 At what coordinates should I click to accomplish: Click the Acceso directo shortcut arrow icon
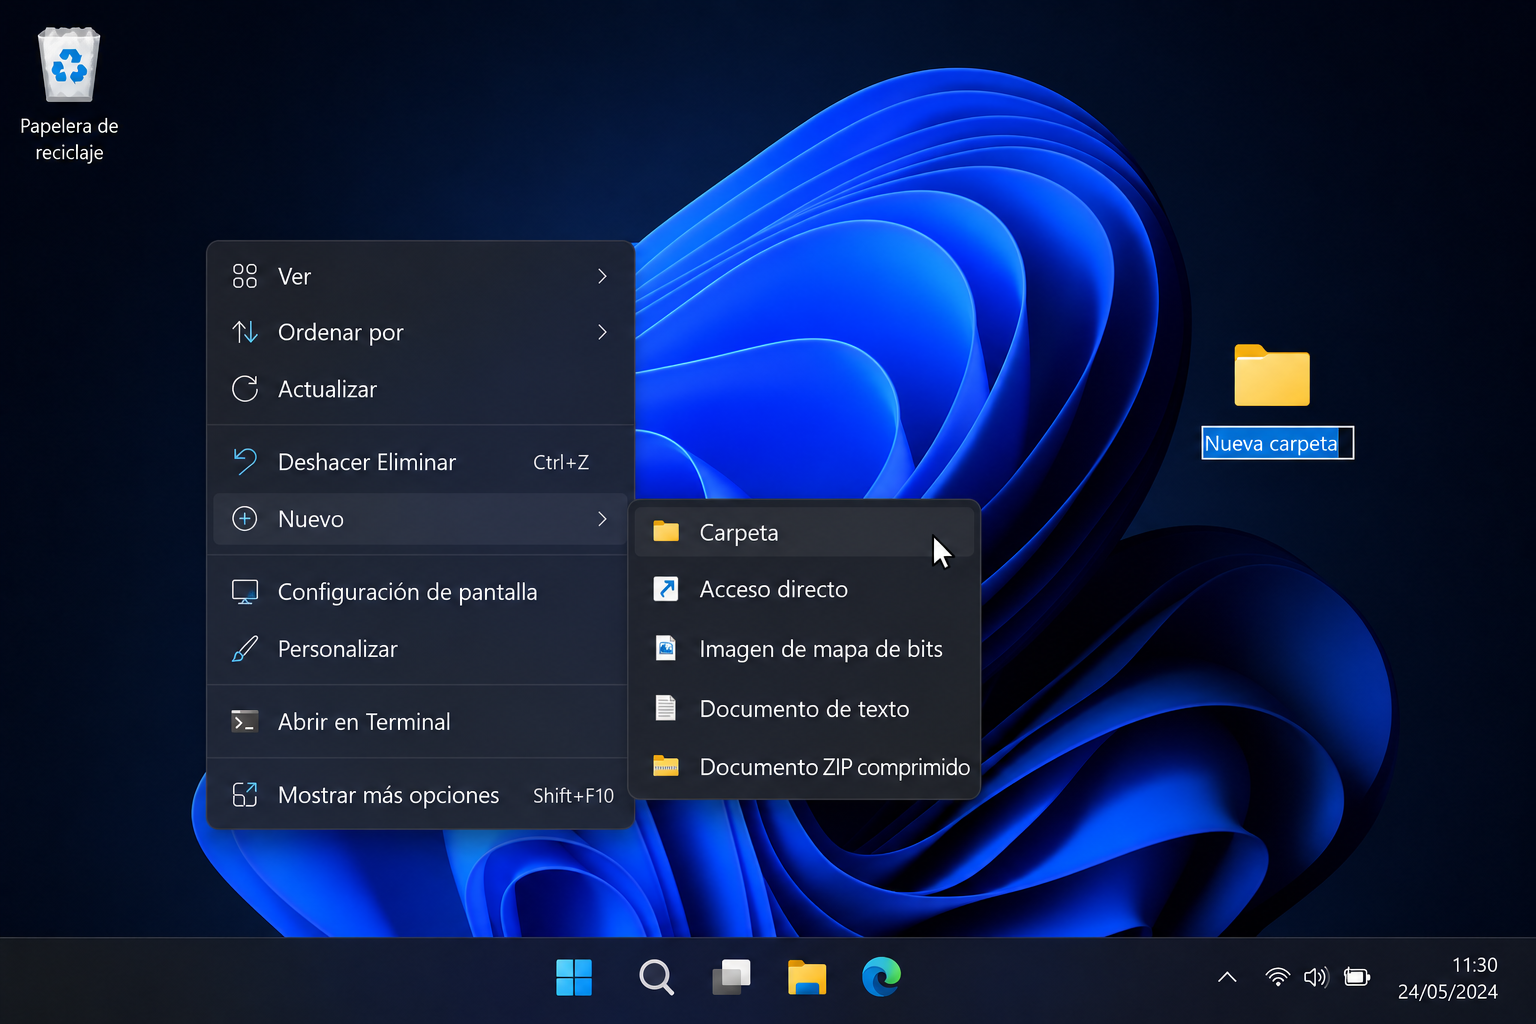click(666, 589)
